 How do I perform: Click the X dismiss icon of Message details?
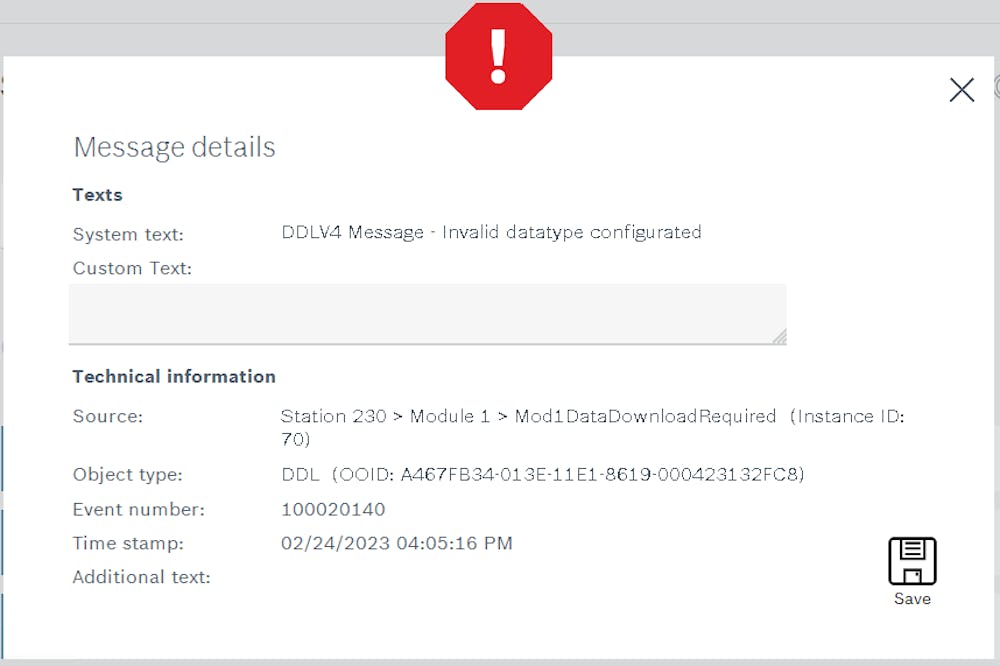pyautogui.click(x=961, y=89)
